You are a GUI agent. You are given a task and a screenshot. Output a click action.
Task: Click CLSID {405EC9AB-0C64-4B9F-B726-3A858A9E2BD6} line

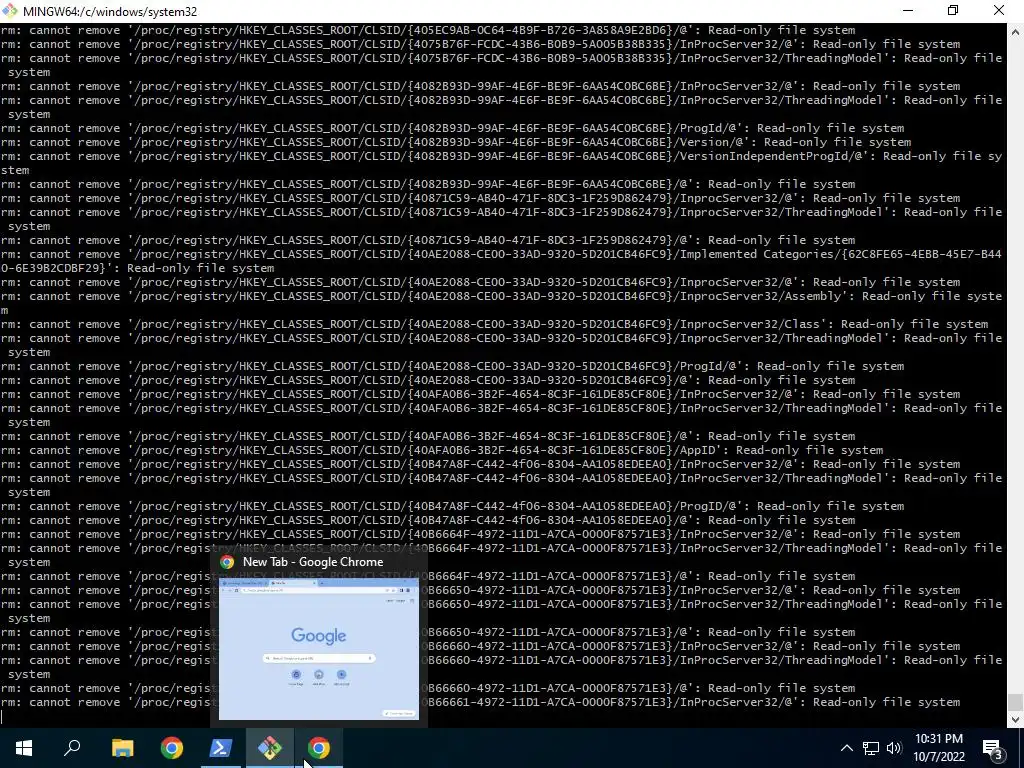(x=428, y=30)
